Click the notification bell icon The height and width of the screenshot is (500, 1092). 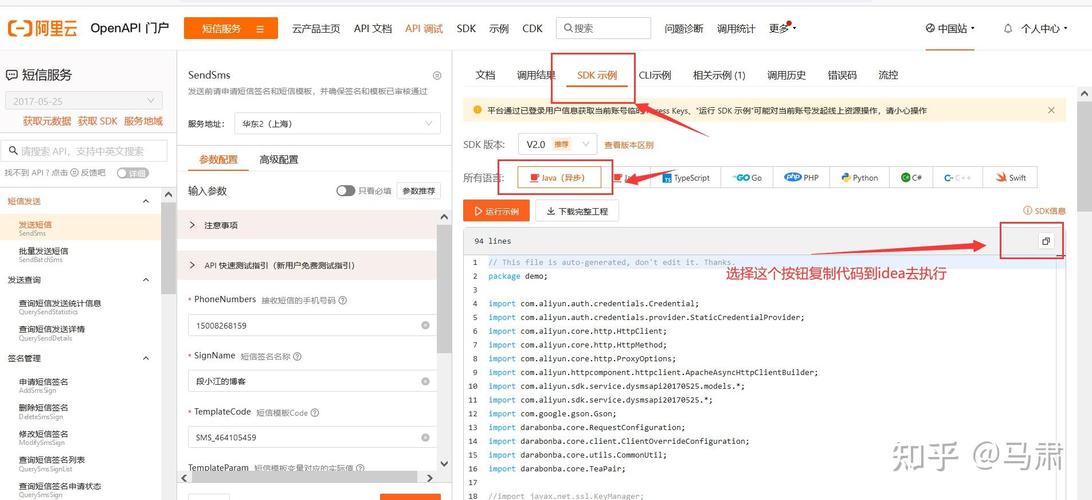click(1007, 29)
